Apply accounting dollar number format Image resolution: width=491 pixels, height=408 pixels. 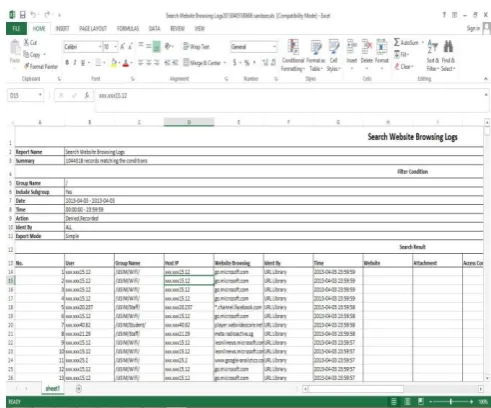tap(234, 62)
